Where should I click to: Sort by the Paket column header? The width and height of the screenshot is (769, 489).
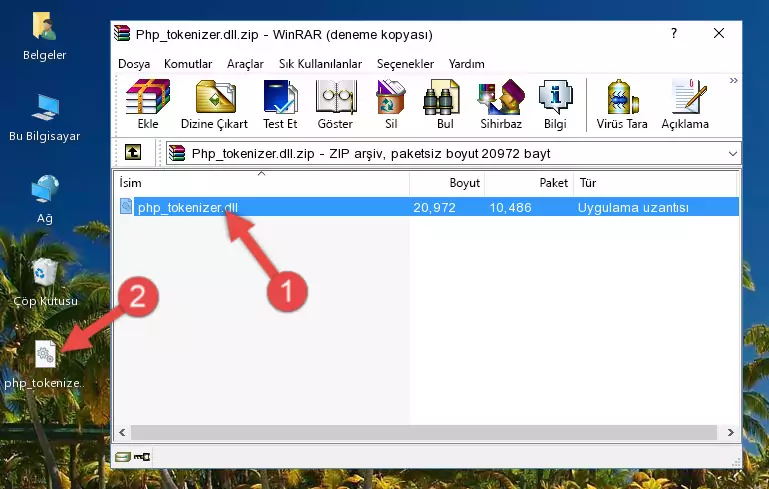pyautogui.click(x=529, y=183)
